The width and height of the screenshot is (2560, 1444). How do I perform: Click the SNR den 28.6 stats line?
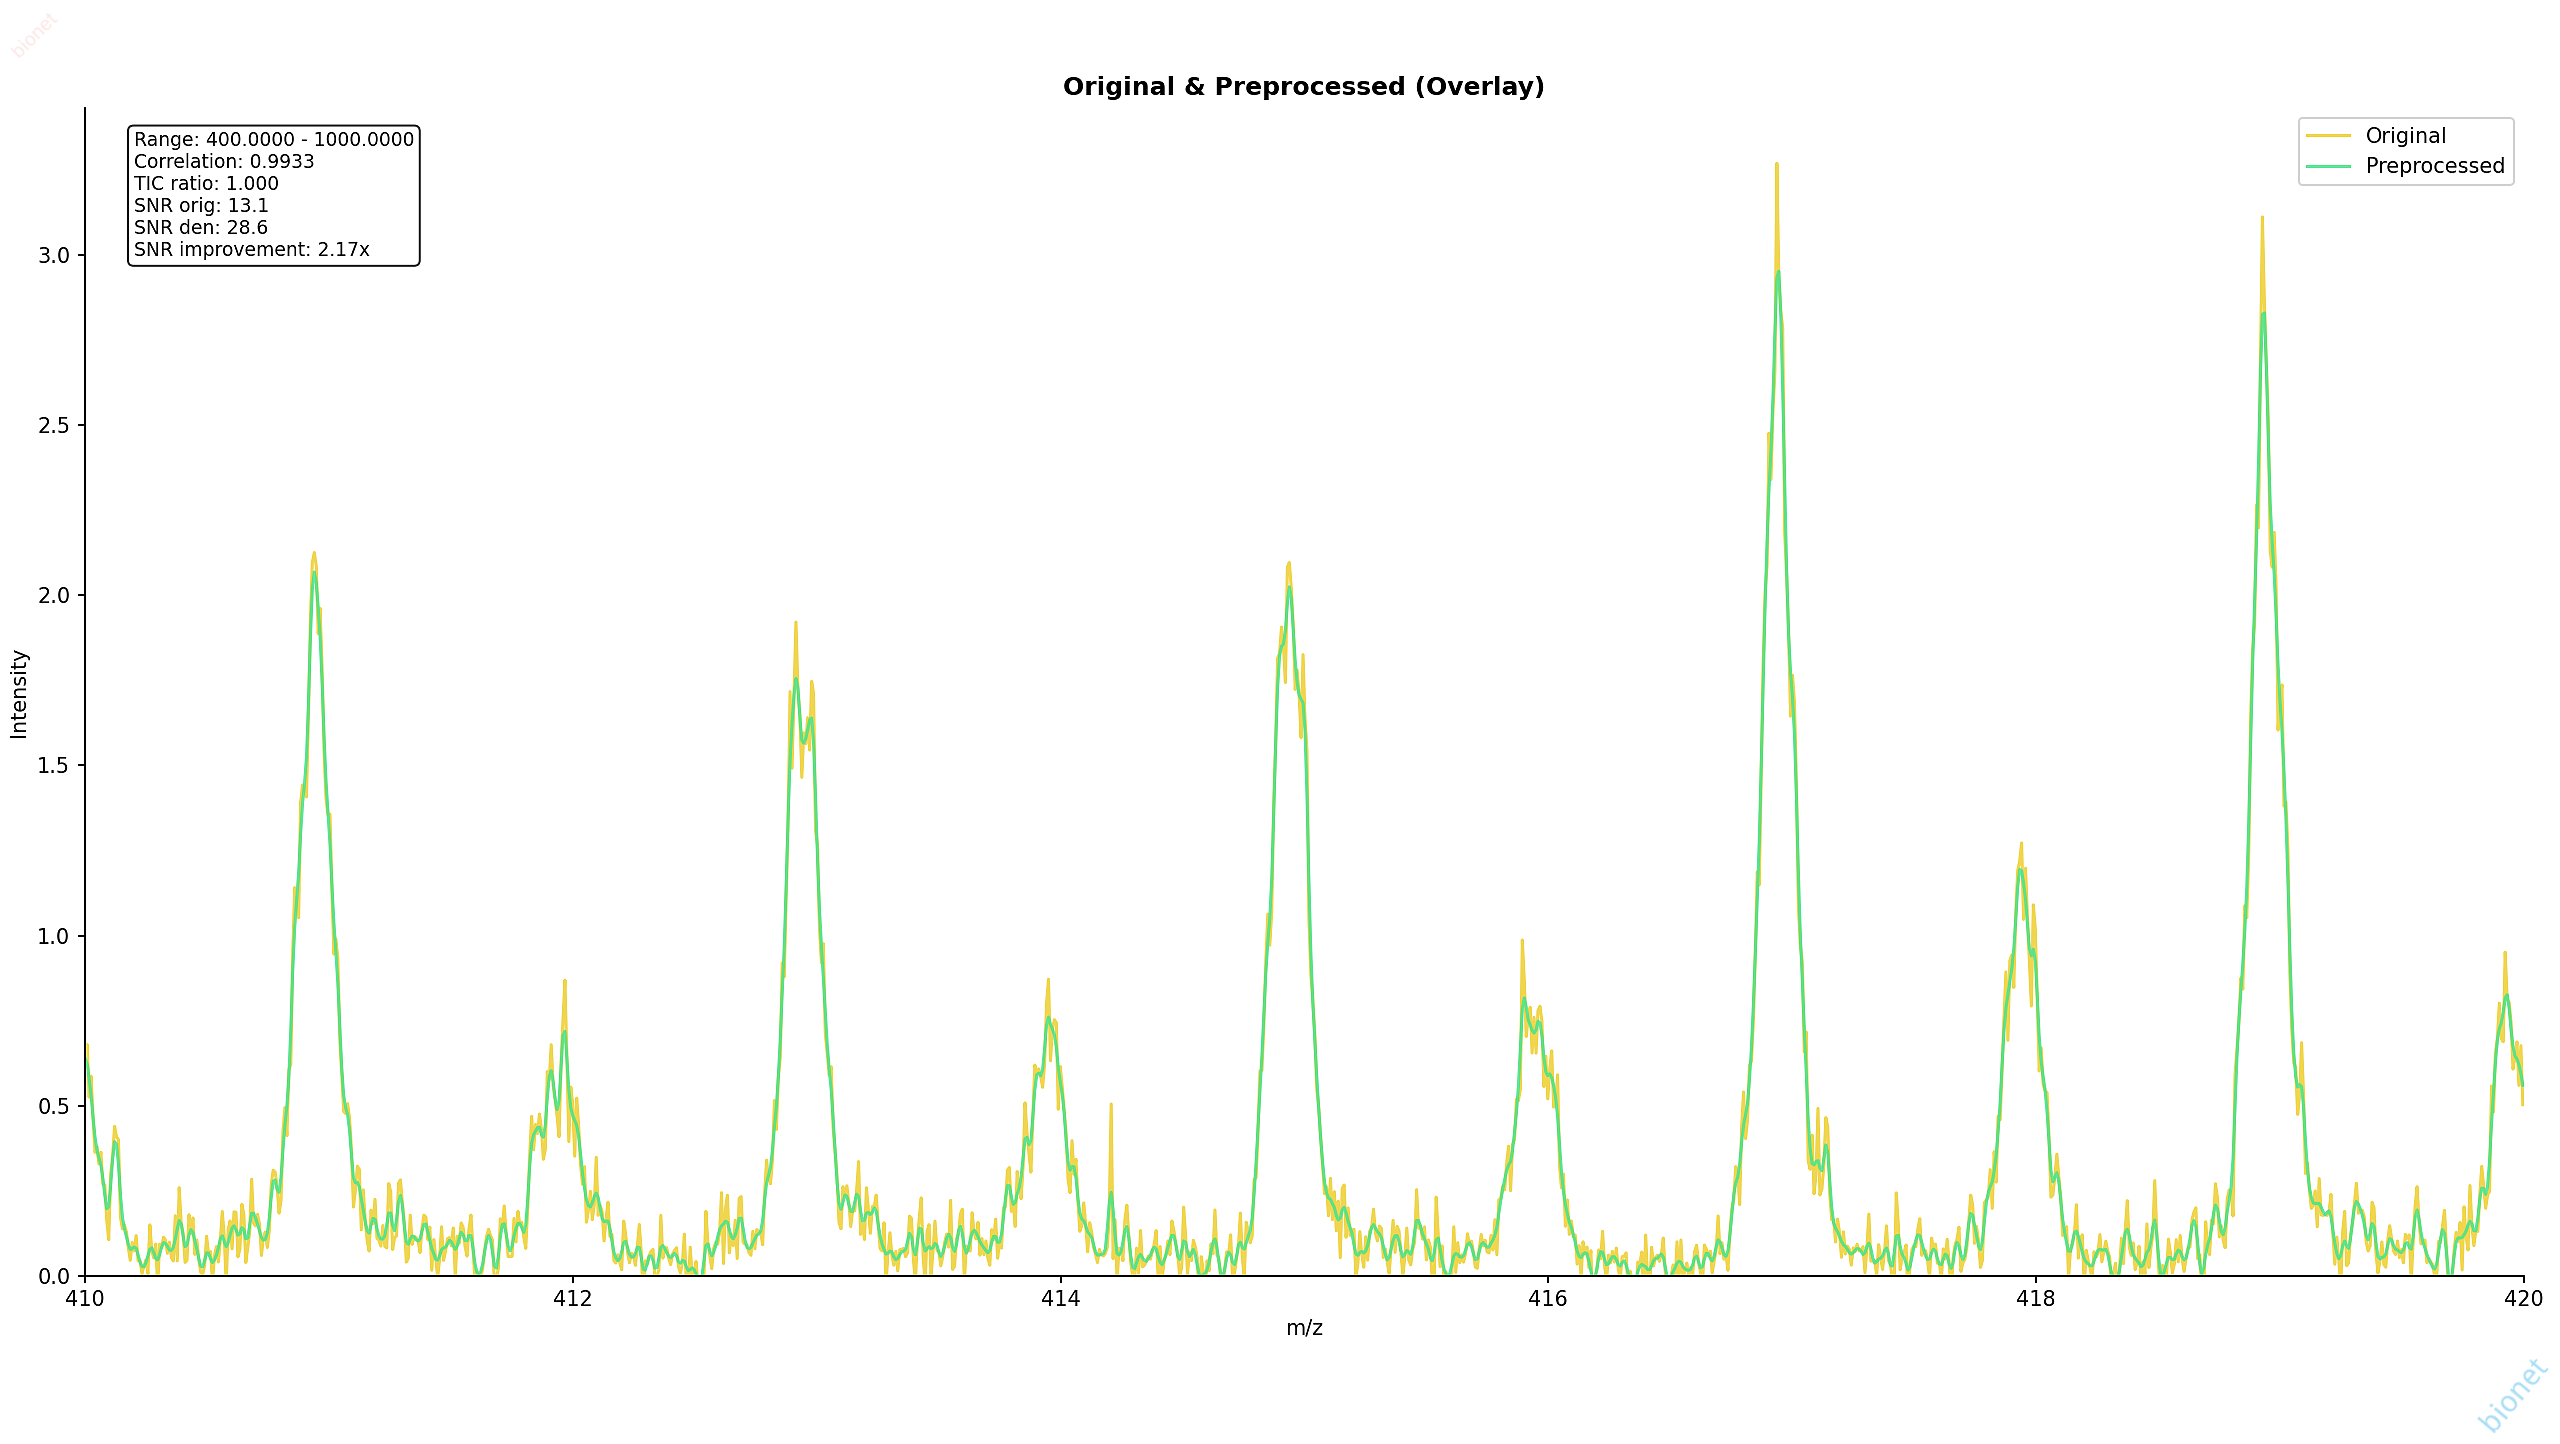201,227
